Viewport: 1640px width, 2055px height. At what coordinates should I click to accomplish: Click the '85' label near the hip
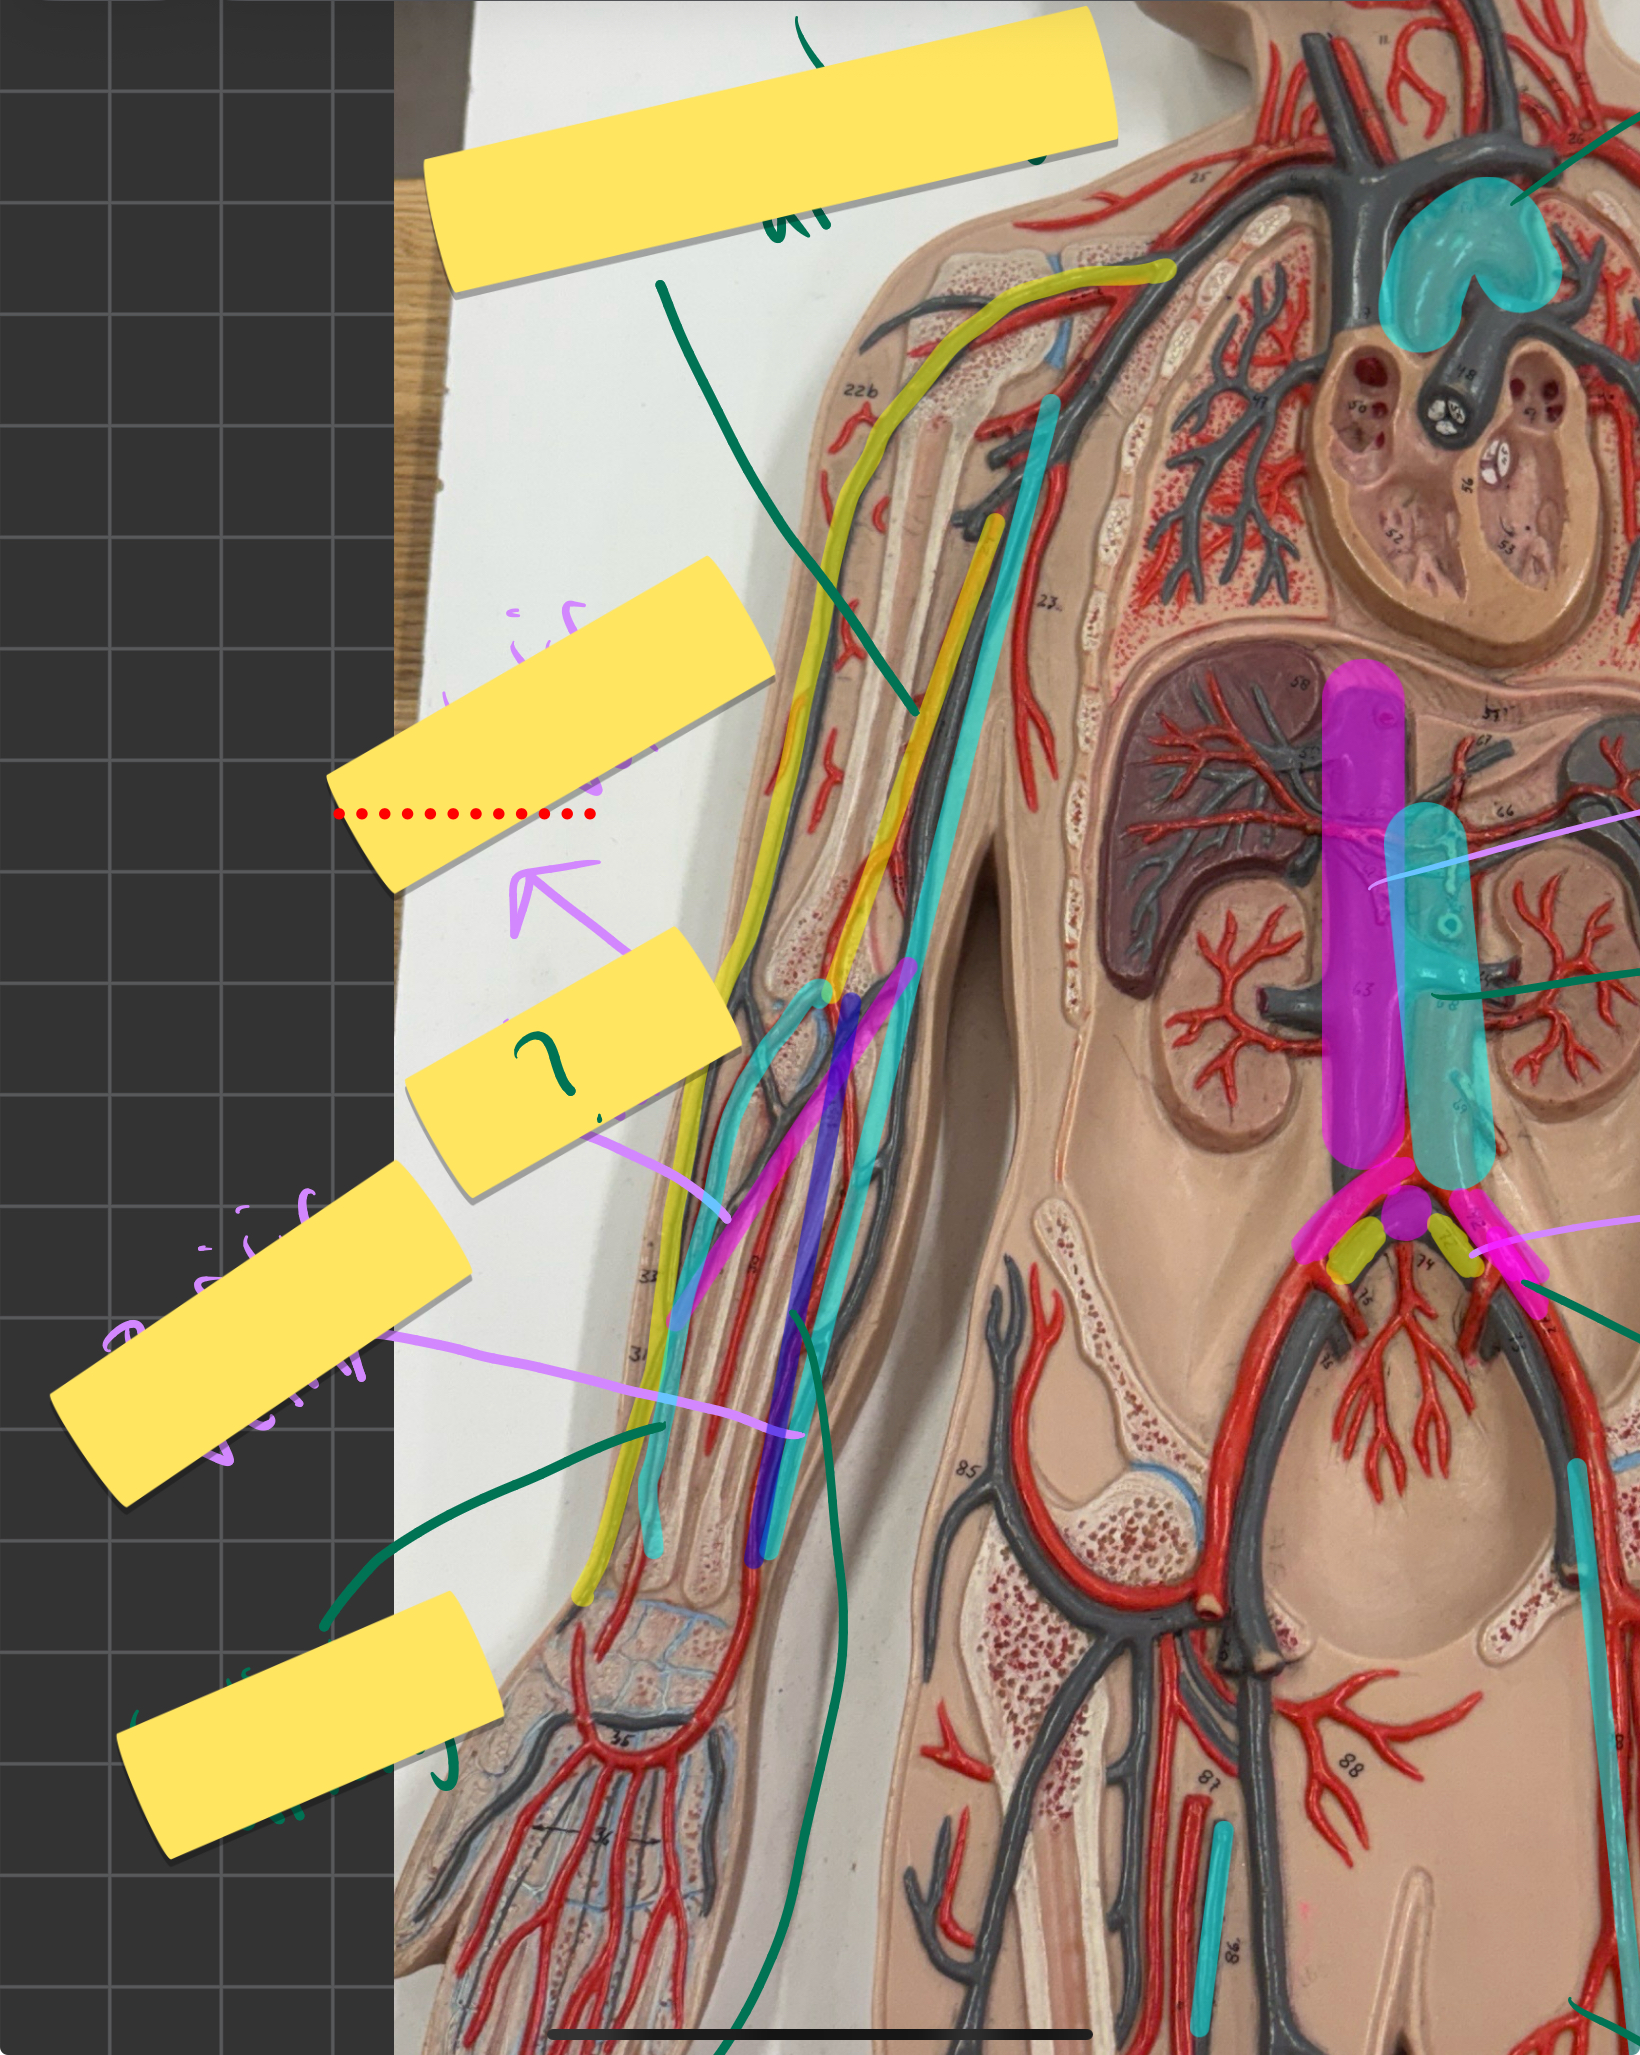point(966,1469)
